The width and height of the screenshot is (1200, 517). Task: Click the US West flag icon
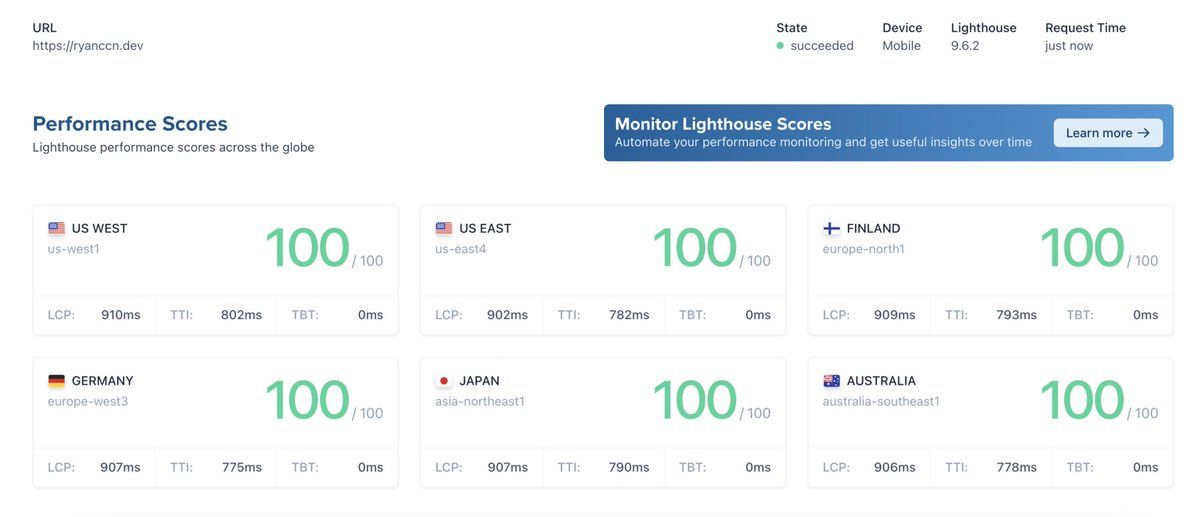pyautogui.click(x=56, y=228)
